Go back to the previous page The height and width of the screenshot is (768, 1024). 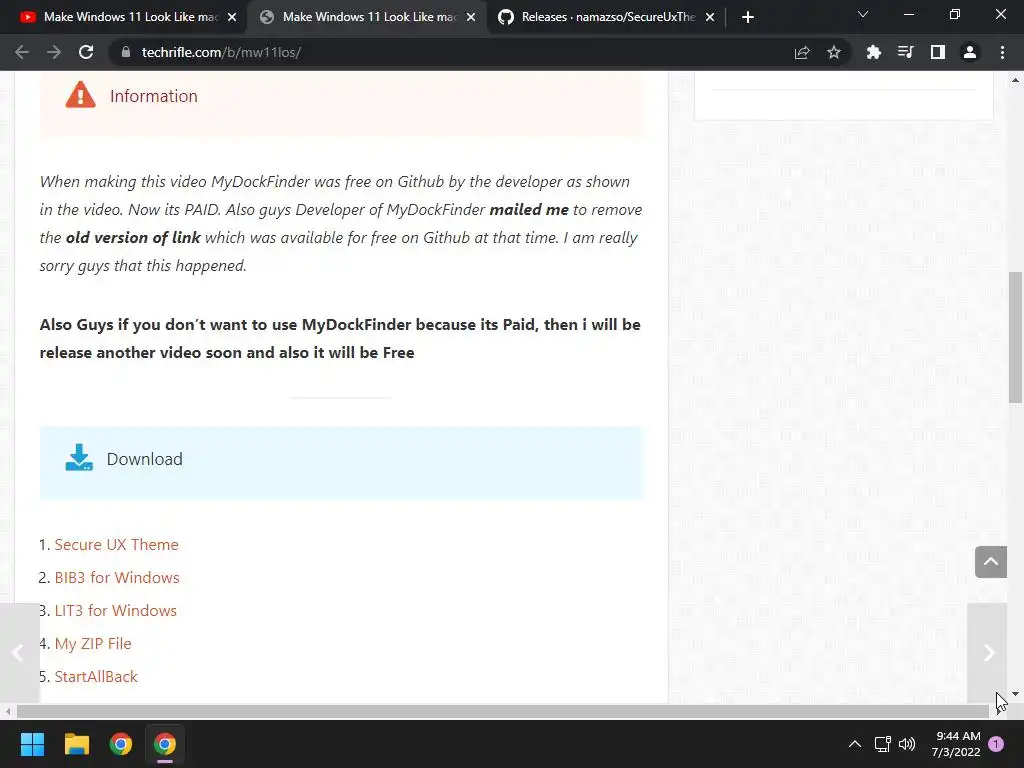pos(22,52)
